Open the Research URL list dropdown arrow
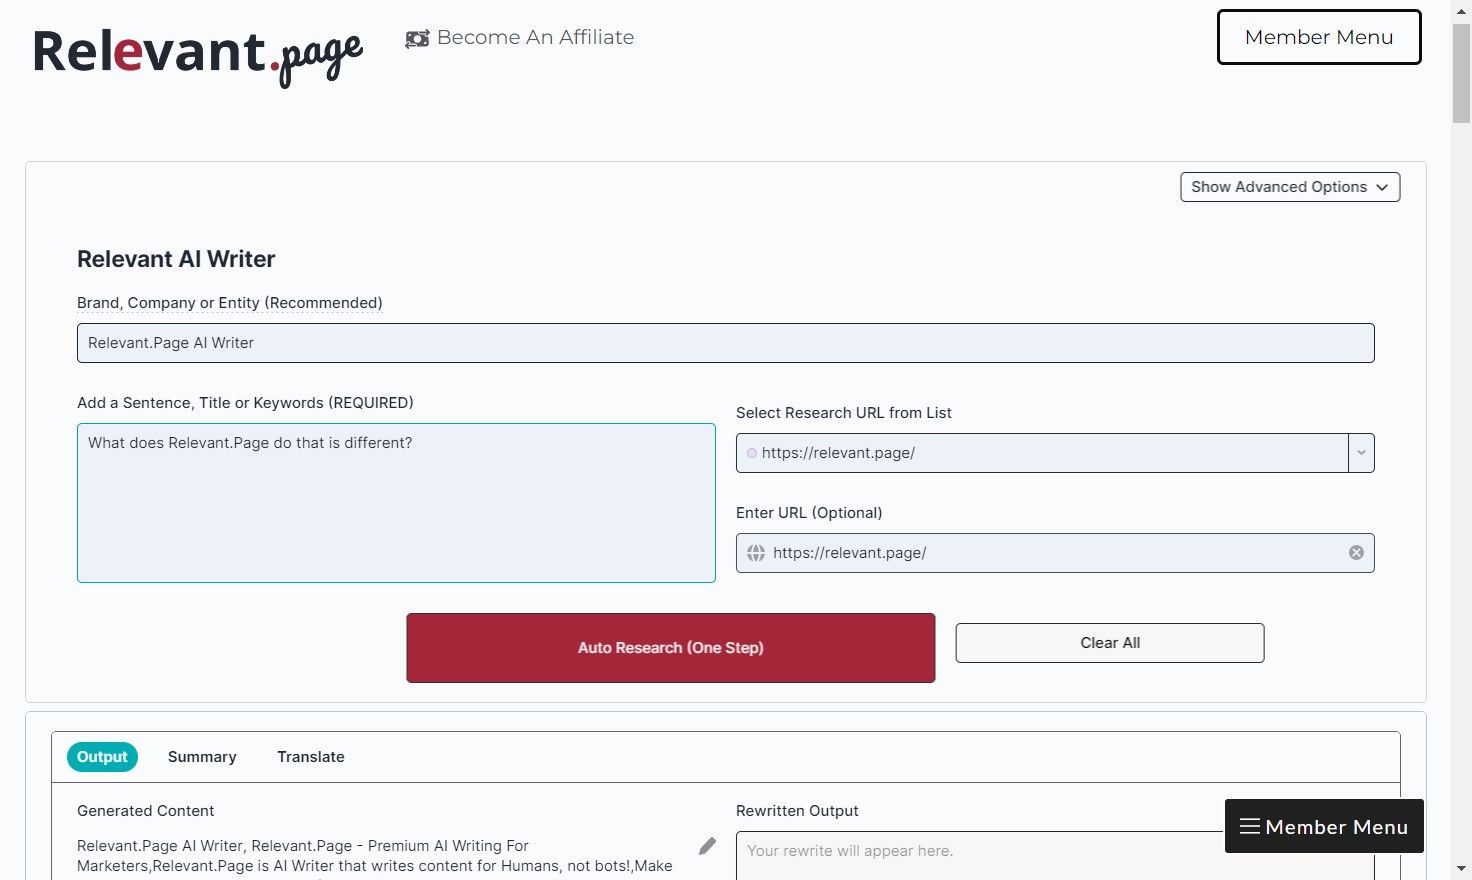The image size is (1472, 880). [1361, 453]
